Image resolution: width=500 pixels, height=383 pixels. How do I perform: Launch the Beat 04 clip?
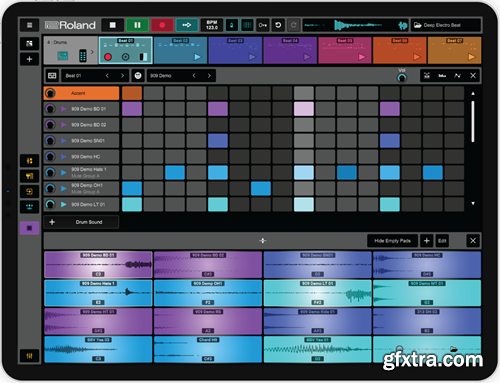coord(307,57)
